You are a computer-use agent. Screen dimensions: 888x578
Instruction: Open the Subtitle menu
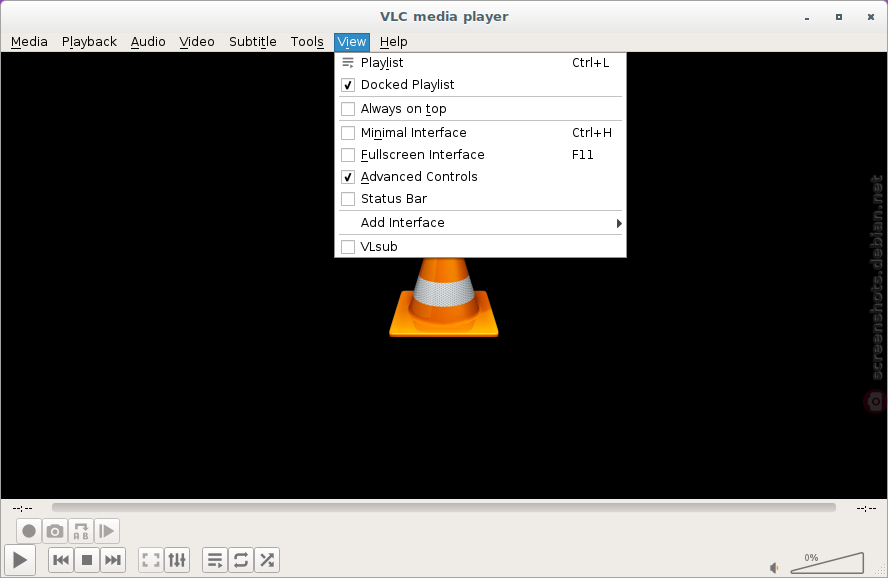253,42
